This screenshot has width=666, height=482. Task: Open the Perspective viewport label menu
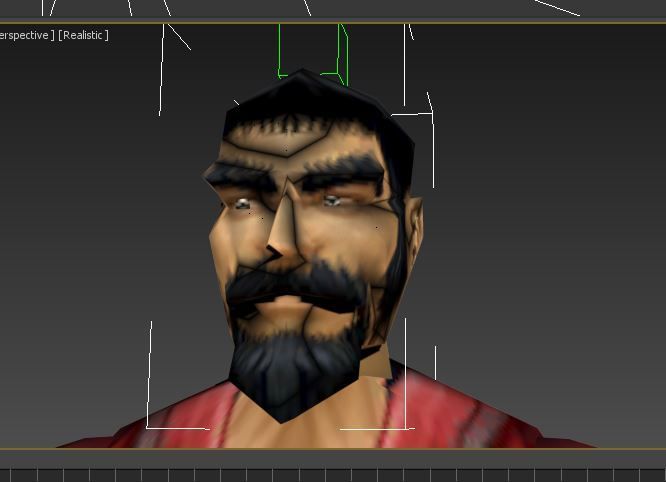(x=26, y=35)
